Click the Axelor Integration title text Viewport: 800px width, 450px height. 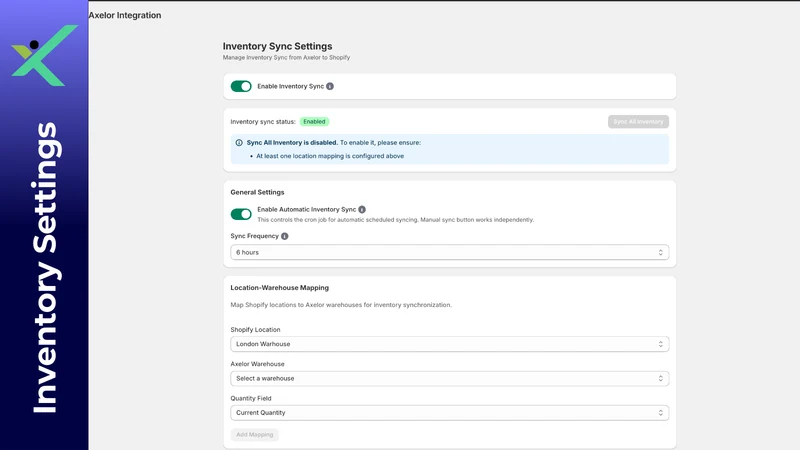point(125,15)
